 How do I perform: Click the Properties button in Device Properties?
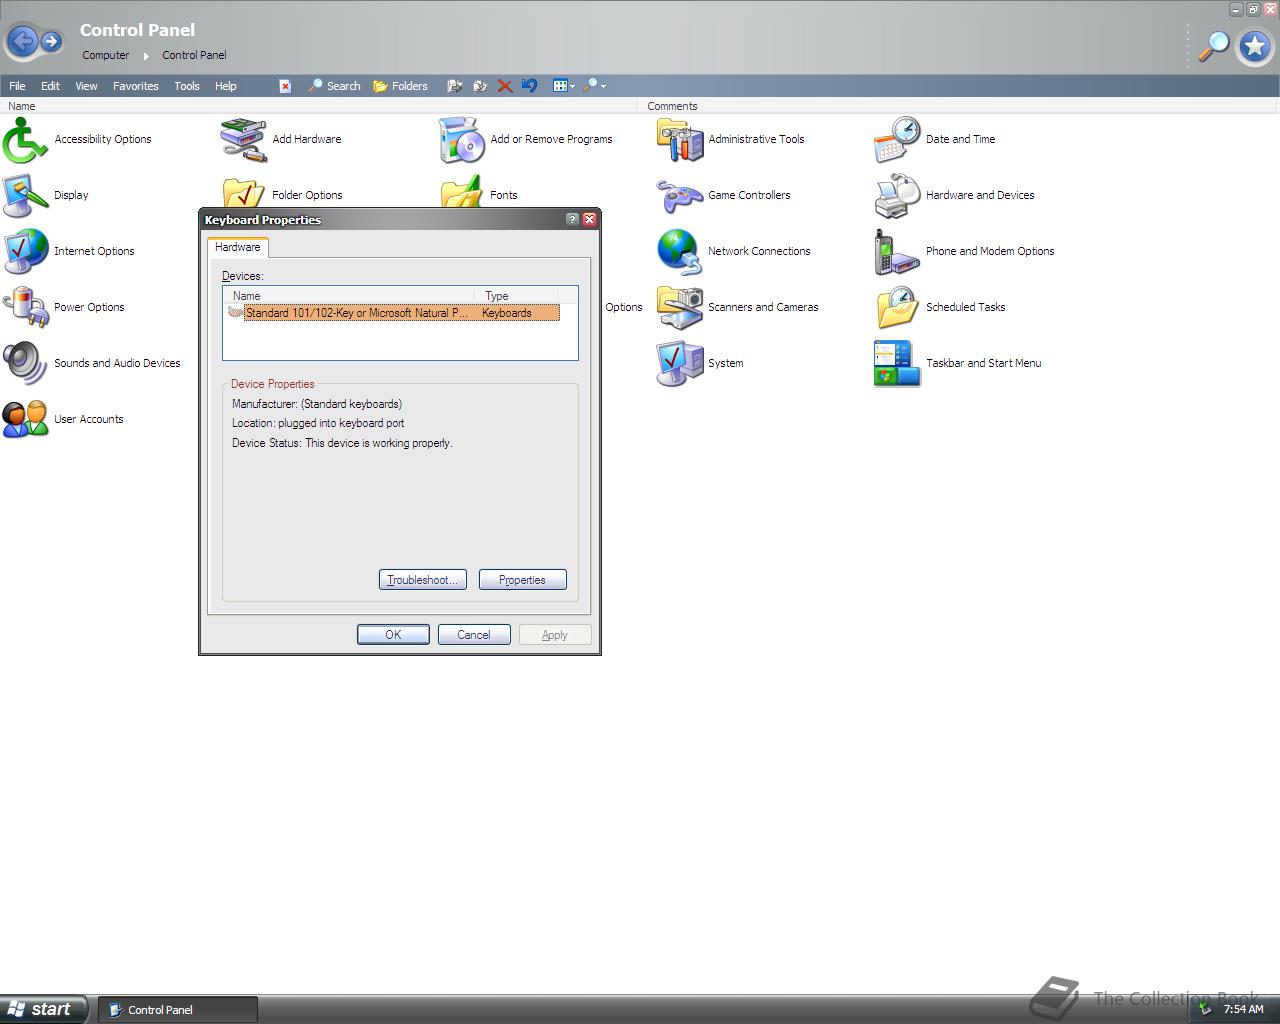pos(523,580)
